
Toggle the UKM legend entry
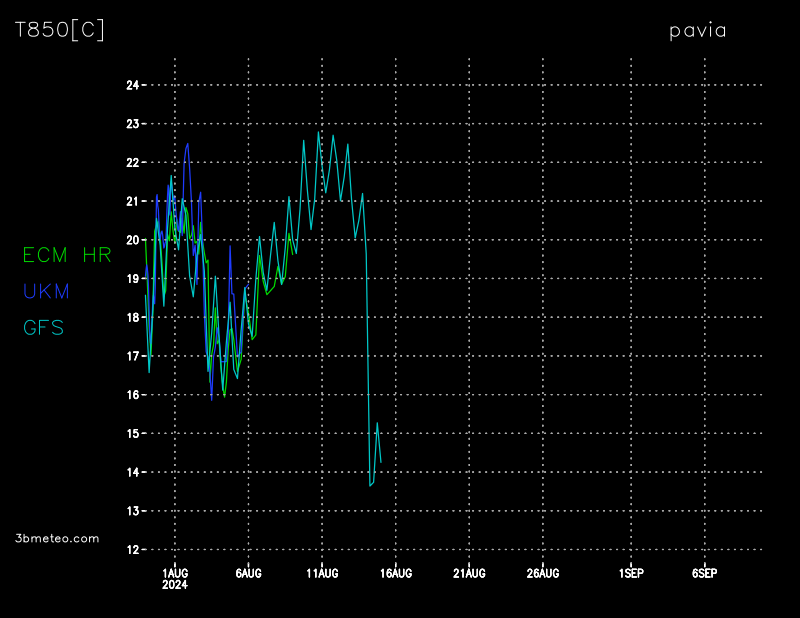[x=46, y=291]
